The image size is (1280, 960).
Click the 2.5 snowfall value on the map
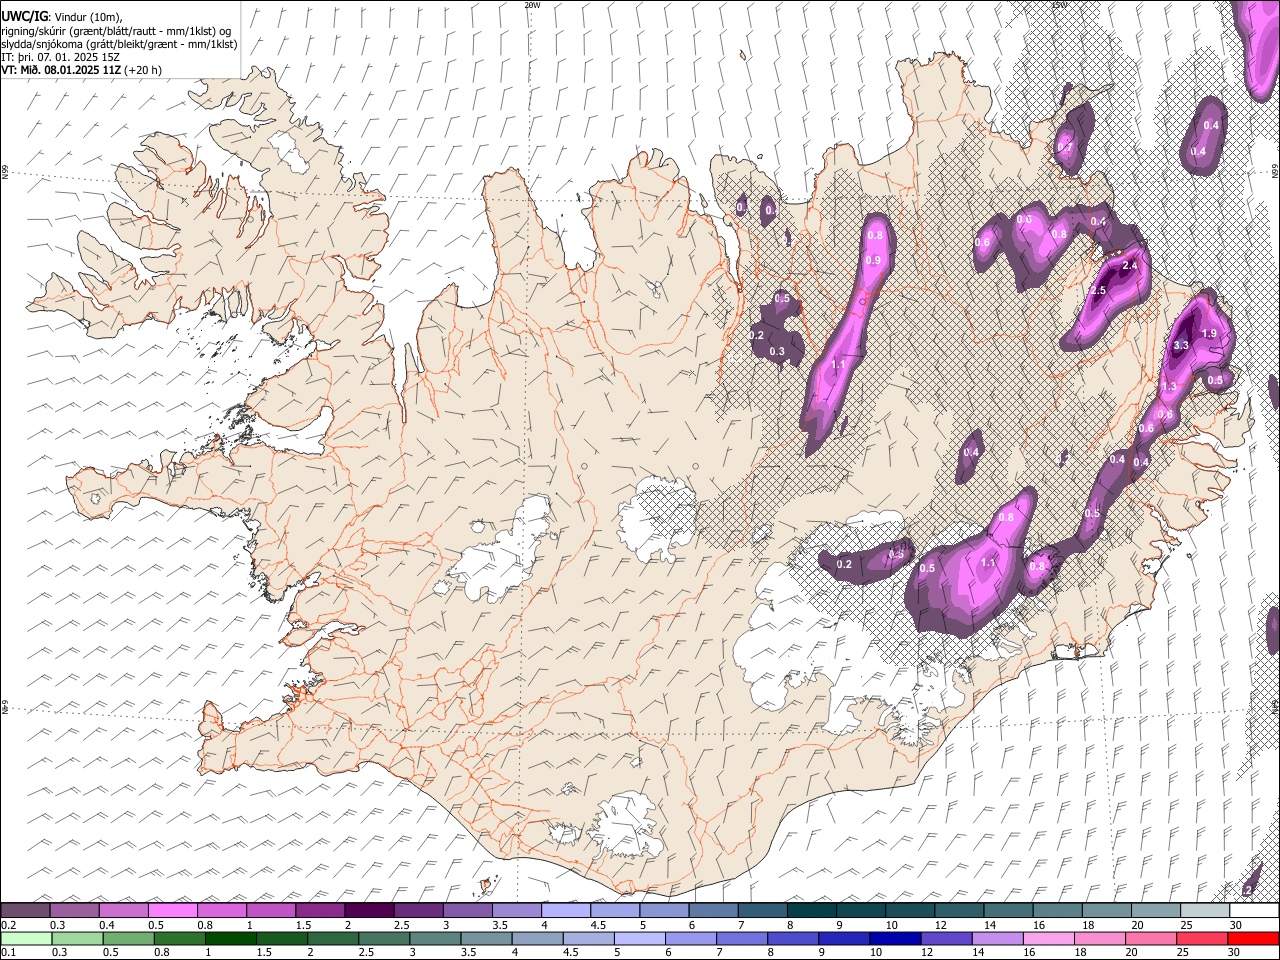coord(1098,290)
